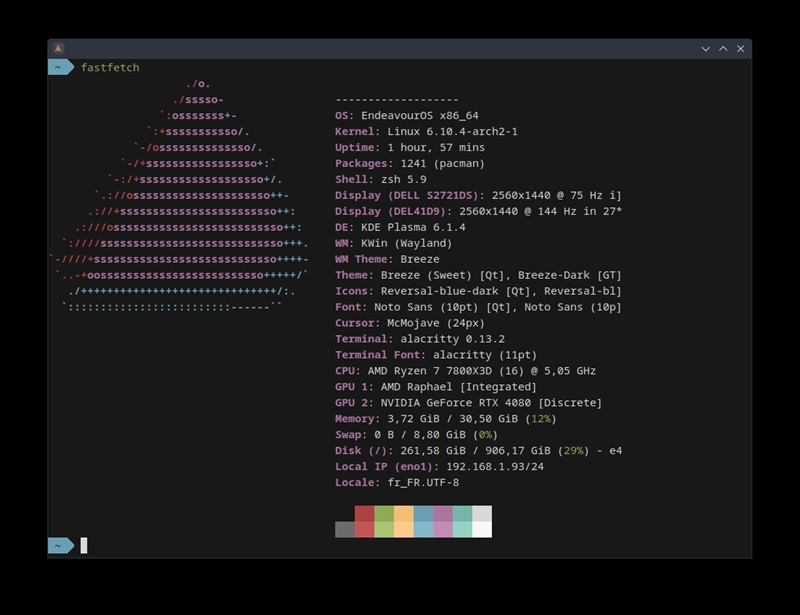800x615 pixels.
Task: Click the GPU 2 NVIDIA GeForce line
Action: tap(468, 403)
